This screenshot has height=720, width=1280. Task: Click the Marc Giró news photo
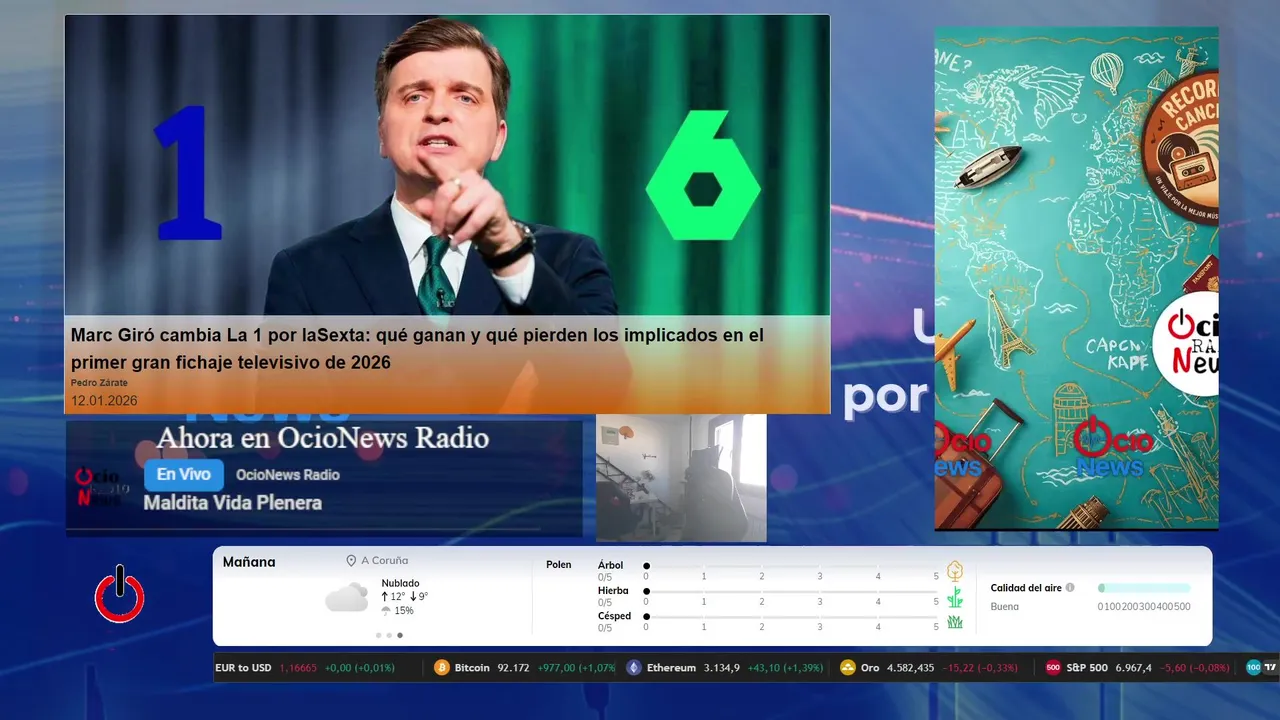tap(447, 165)
